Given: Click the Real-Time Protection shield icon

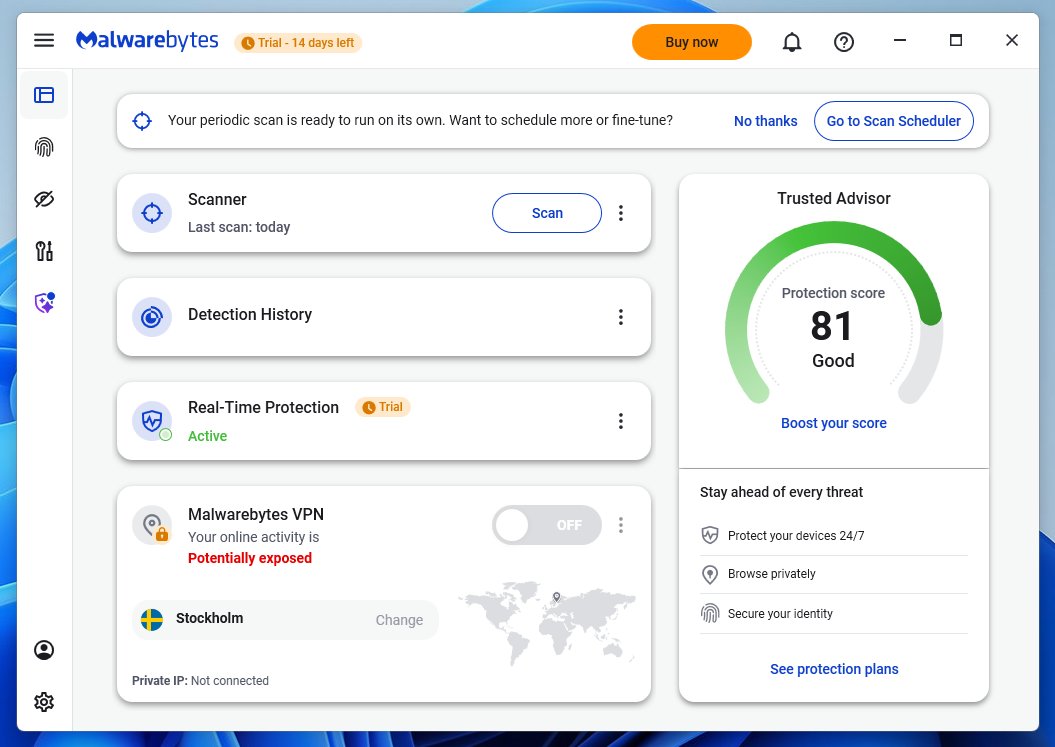Looking at the screenshot, I should coord(152,421).
